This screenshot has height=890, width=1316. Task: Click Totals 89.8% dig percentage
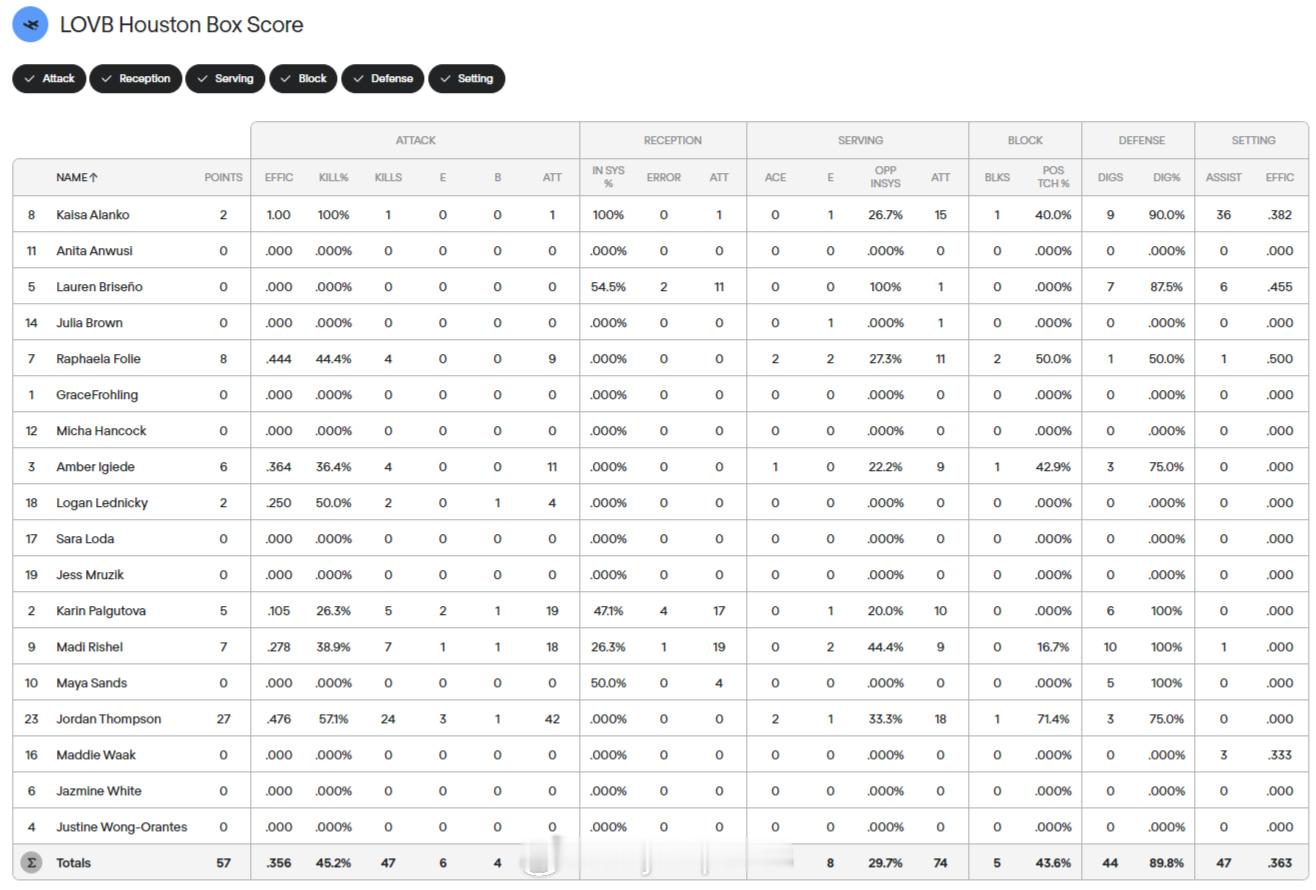pos(1166,863)
